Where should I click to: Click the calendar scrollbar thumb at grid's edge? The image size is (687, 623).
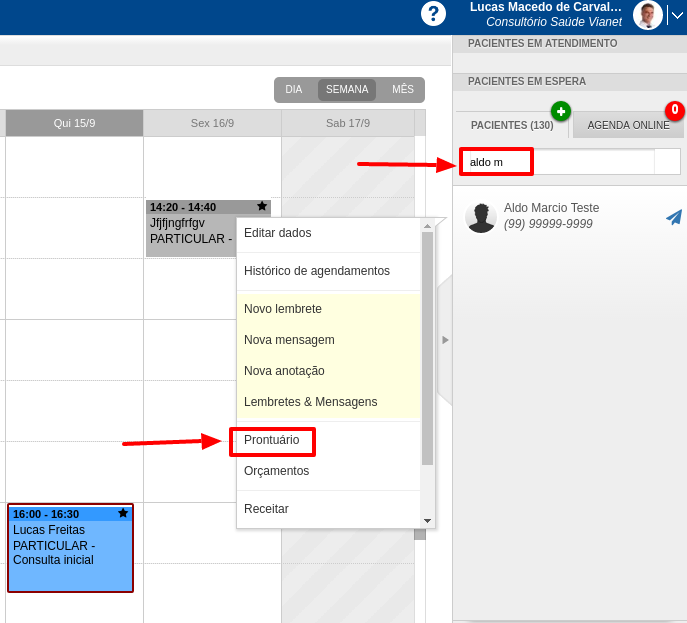click(420, 535)
